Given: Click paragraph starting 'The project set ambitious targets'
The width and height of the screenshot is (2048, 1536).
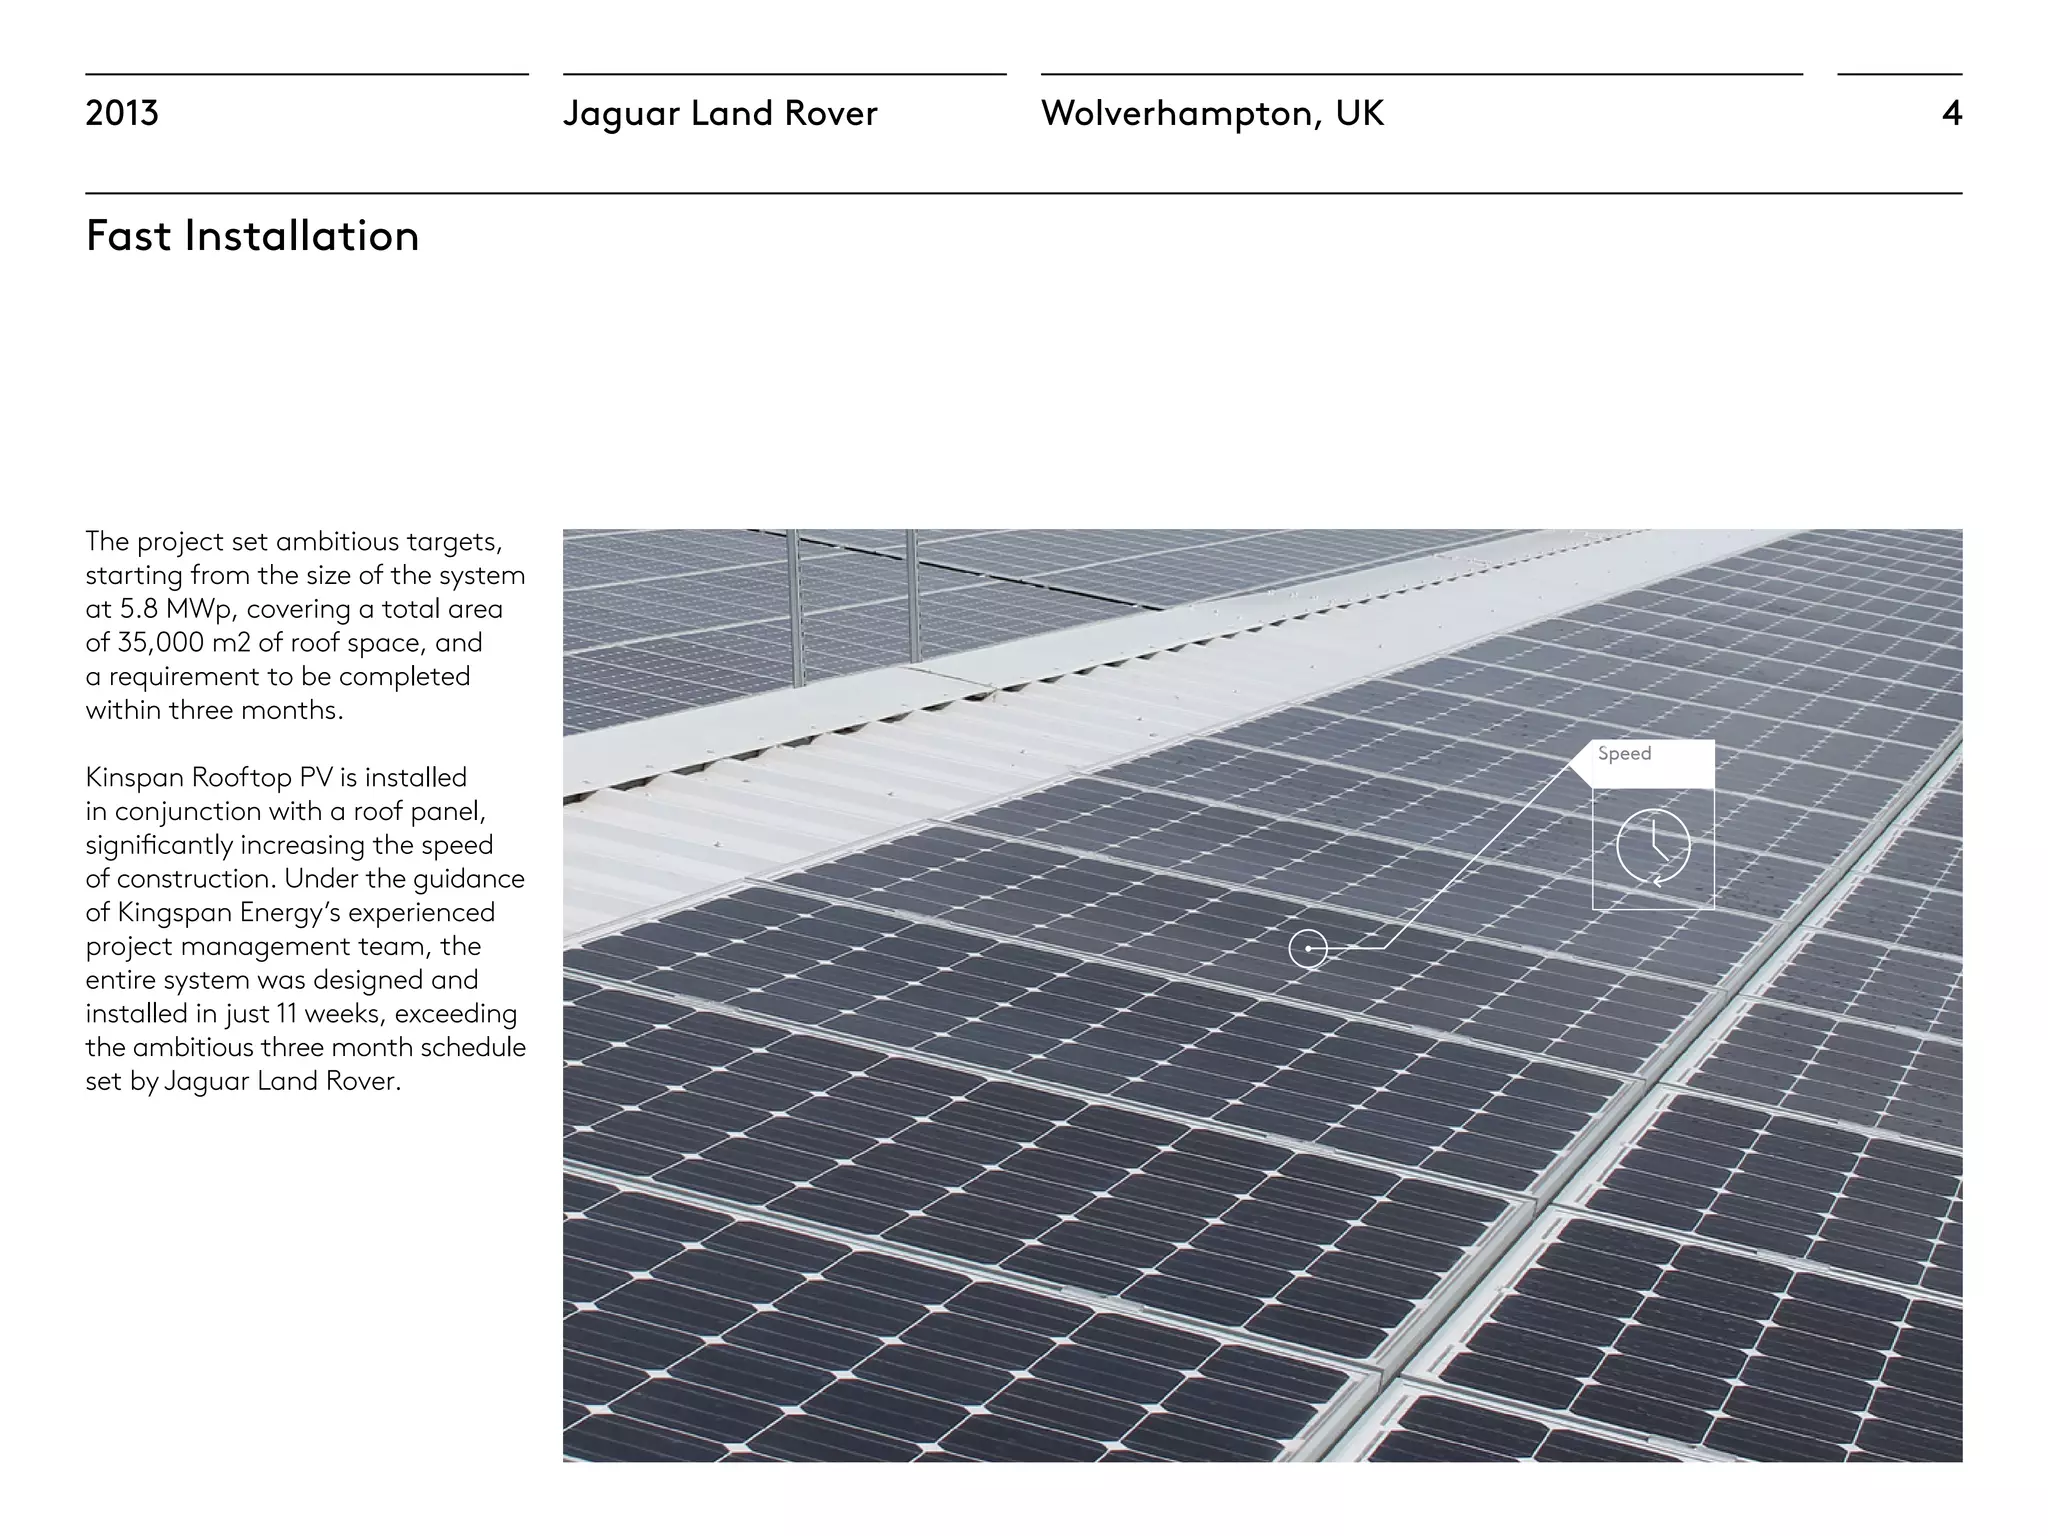Looking at the screenshot, I should [305, 625].
